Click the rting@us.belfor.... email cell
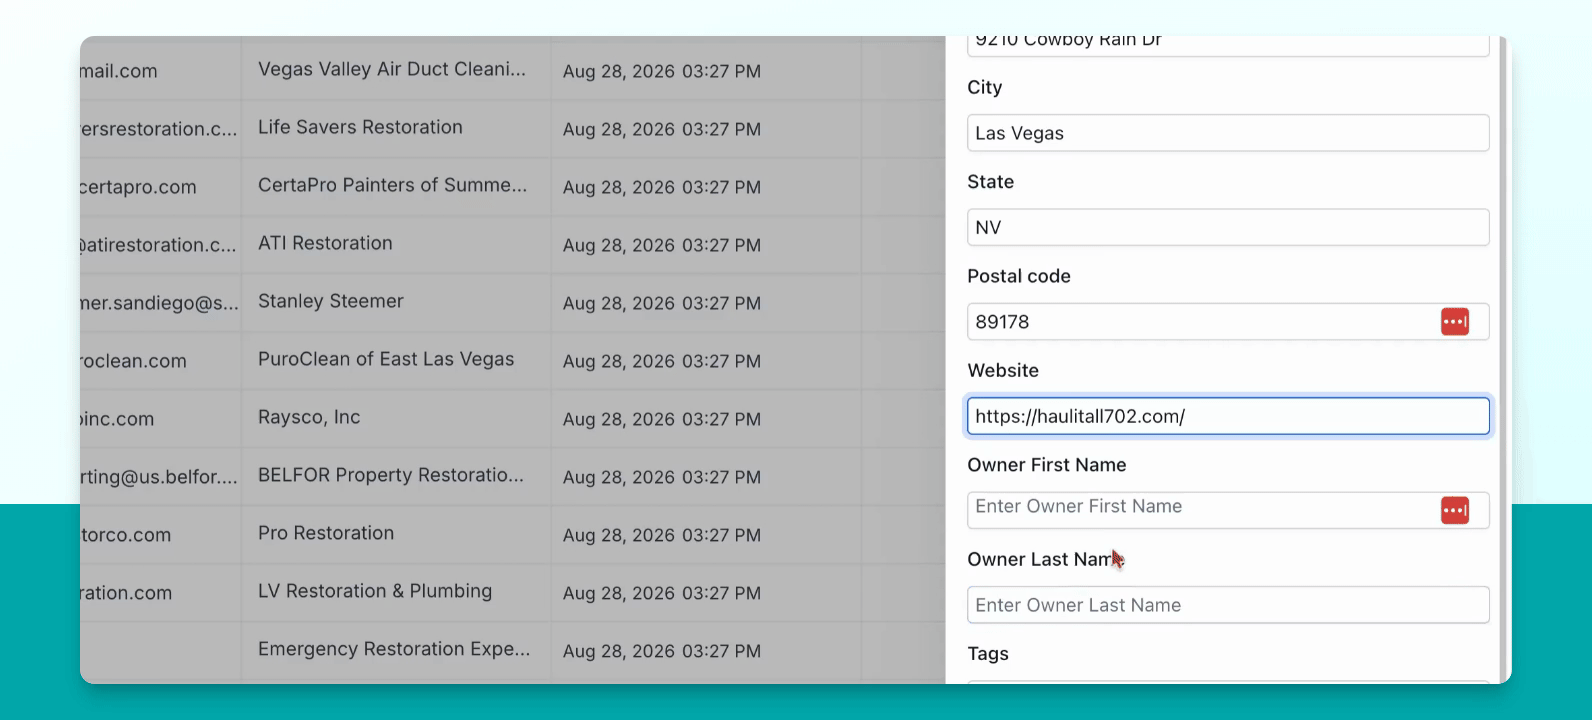 pyautogui.click(x=160, y=477)
